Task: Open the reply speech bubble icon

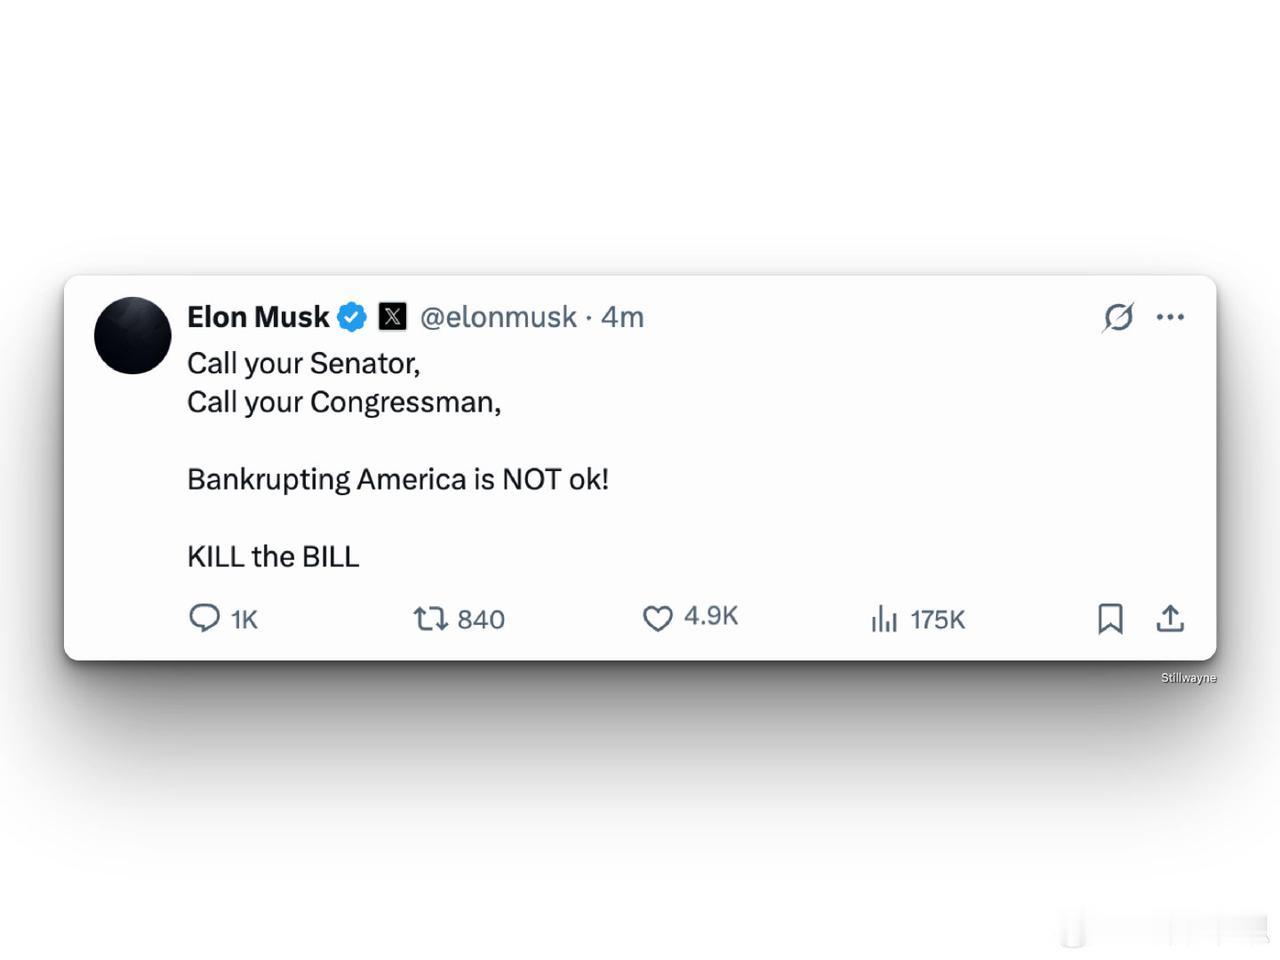Action: click(204, 618)
